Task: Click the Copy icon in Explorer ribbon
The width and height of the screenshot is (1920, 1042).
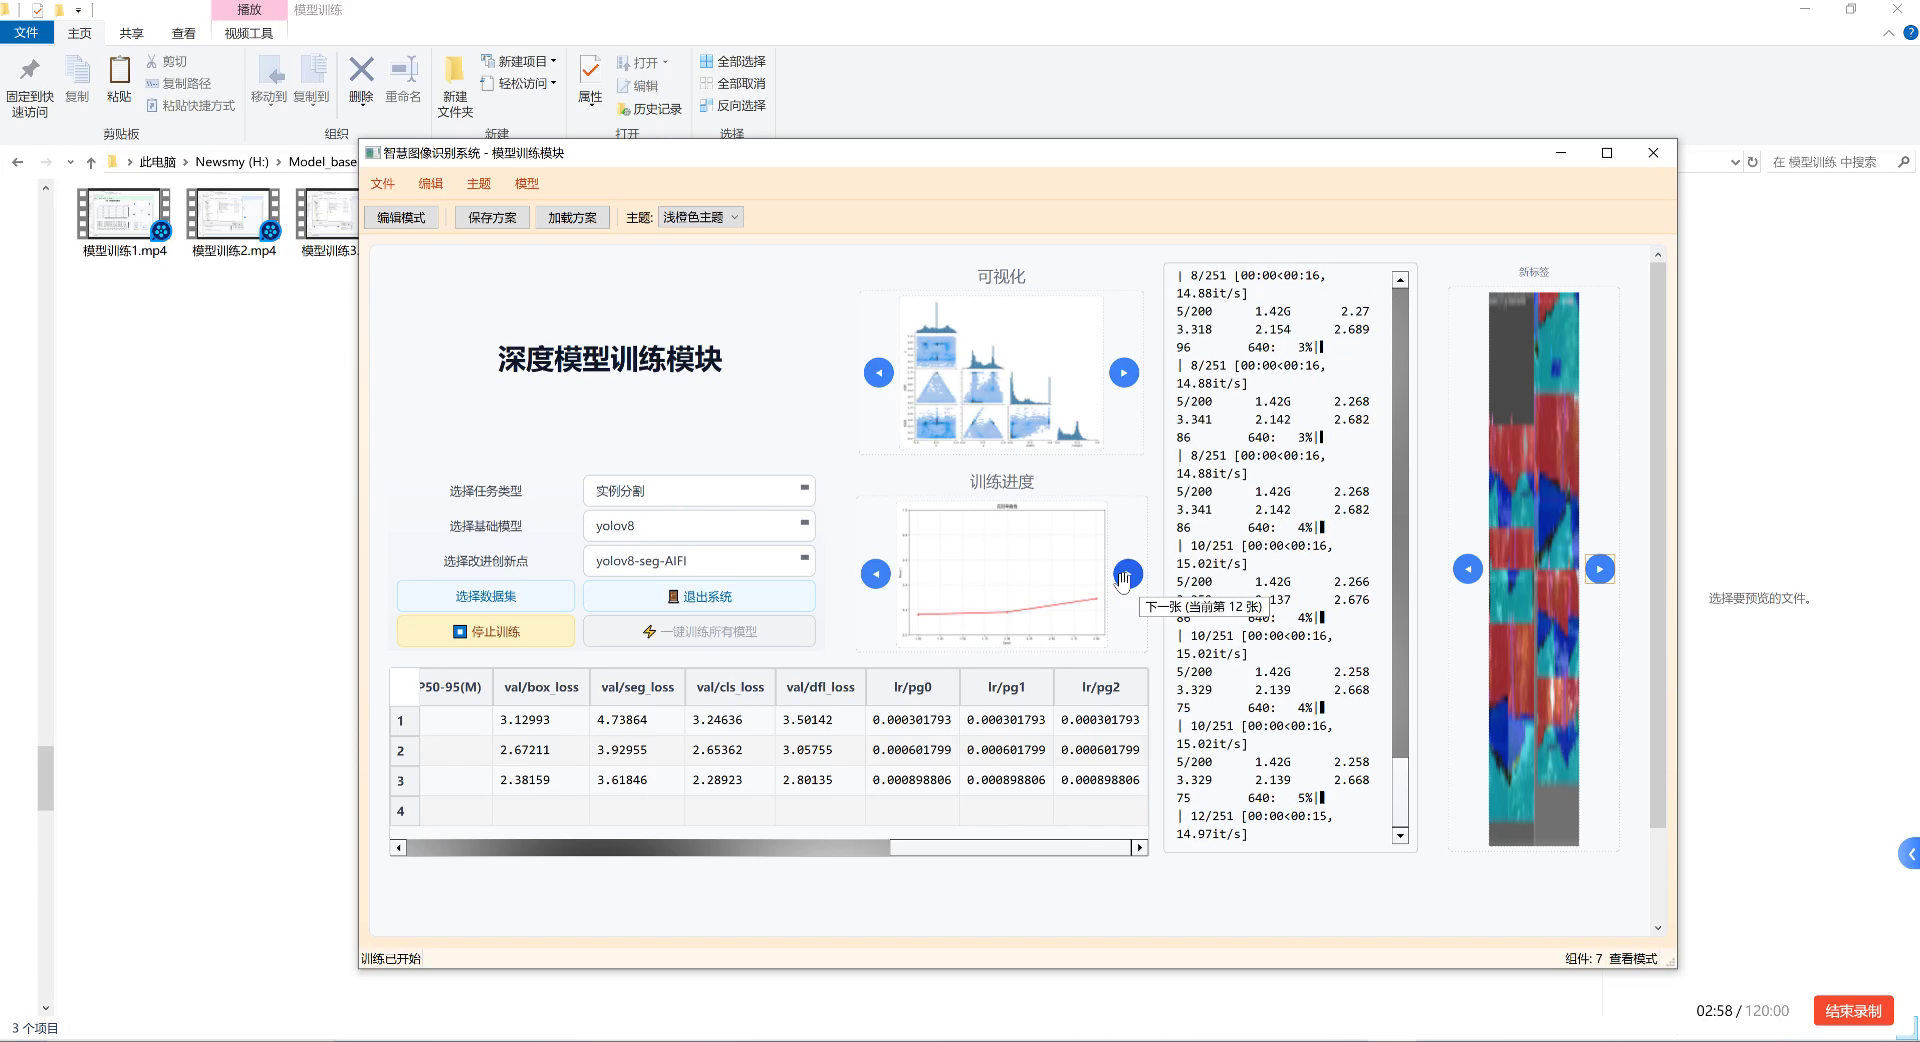Action: (77, 80)
